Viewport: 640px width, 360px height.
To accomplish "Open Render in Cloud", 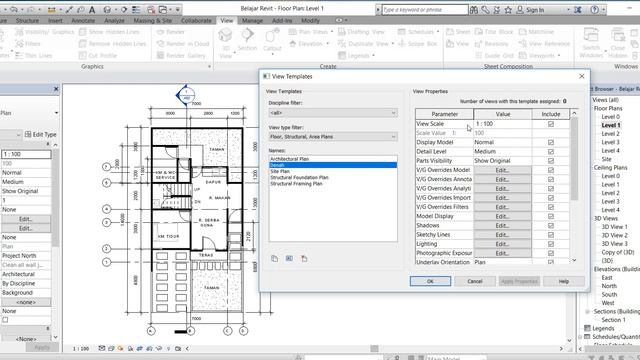I will coord(183,44).
